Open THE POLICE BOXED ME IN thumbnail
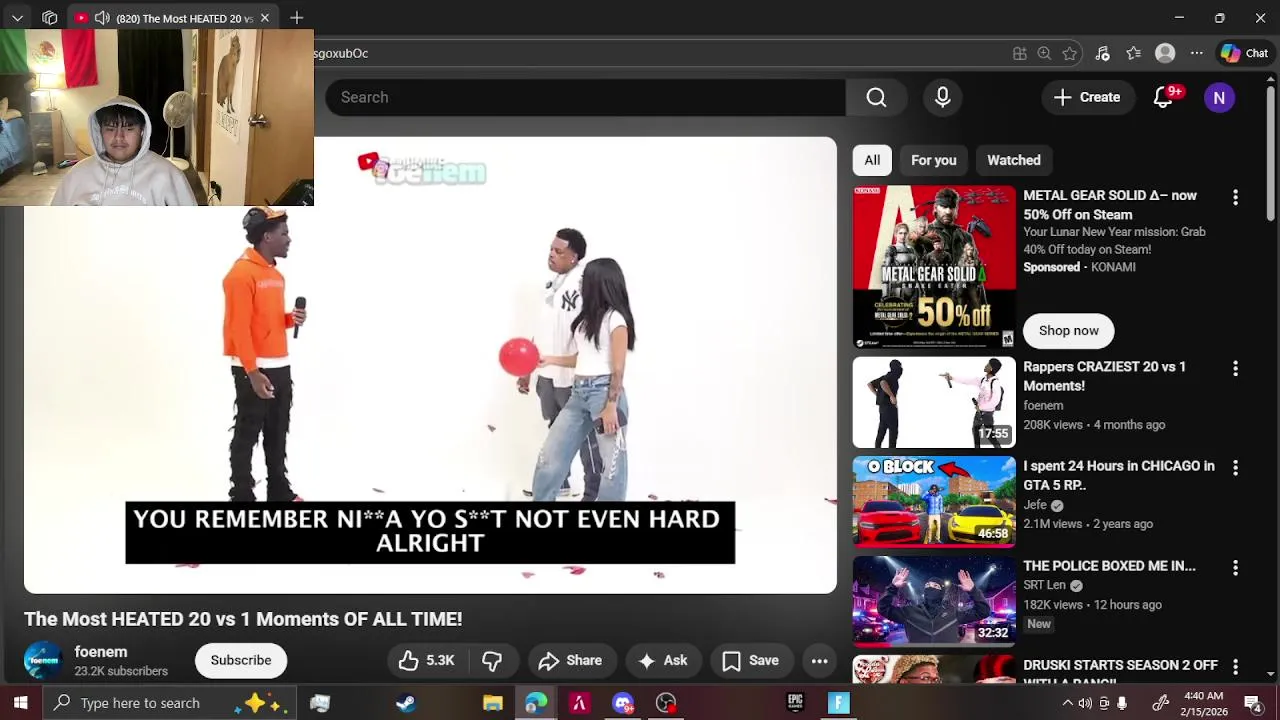 [x=934, y=601]
